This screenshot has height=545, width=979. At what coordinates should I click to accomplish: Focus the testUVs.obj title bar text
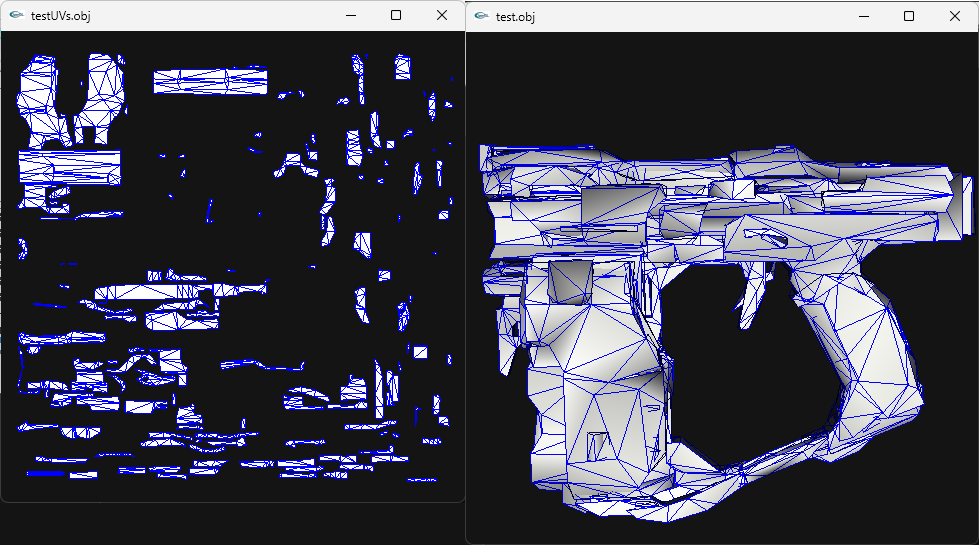tap(61, 16)
